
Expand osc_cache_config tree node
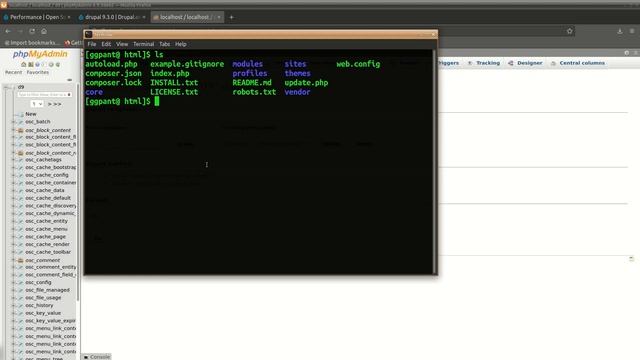click(14, 175)
